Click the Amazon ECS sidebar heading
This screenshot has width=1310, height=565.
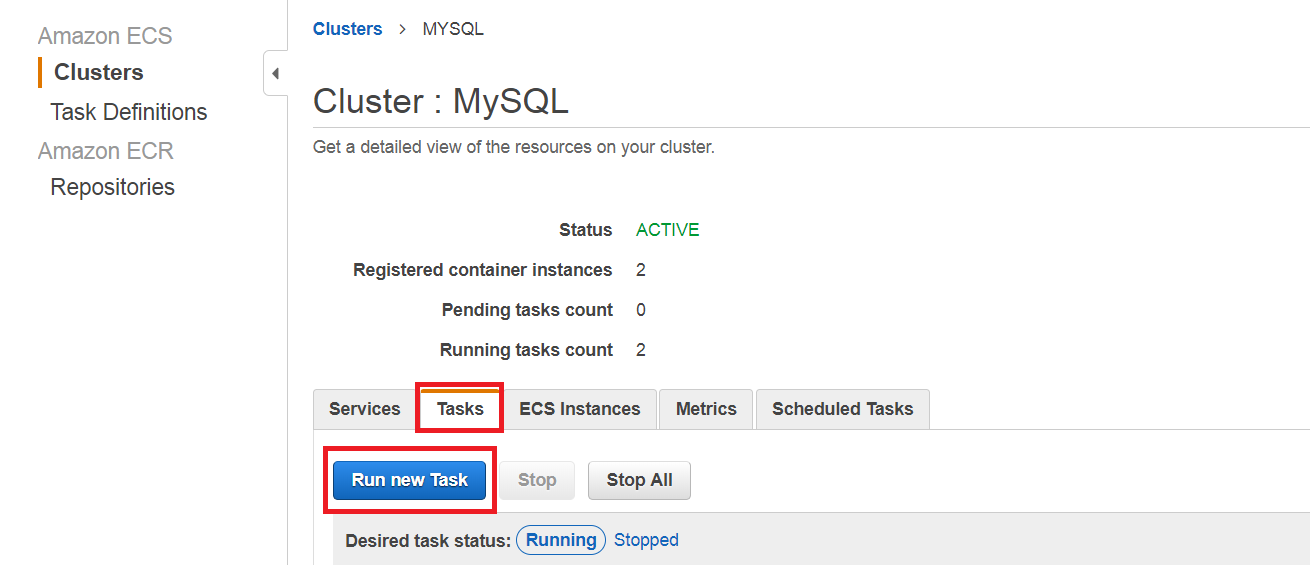pyautogui.click(x=105, y=36)
